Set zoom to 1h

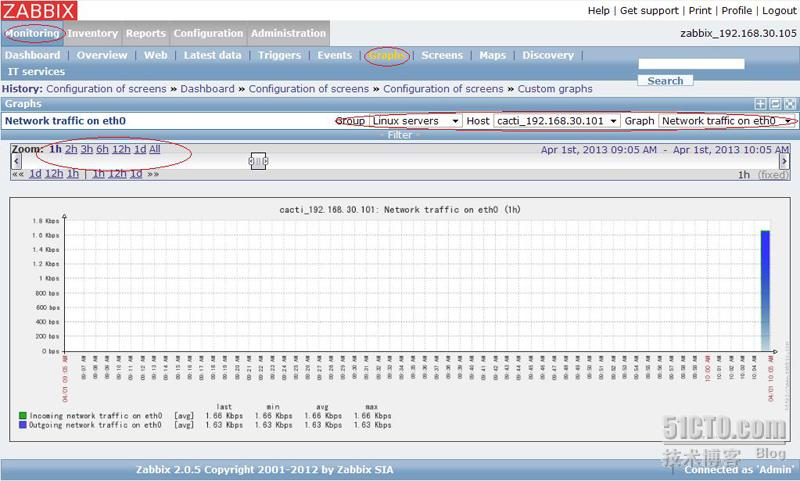[55, 149]
